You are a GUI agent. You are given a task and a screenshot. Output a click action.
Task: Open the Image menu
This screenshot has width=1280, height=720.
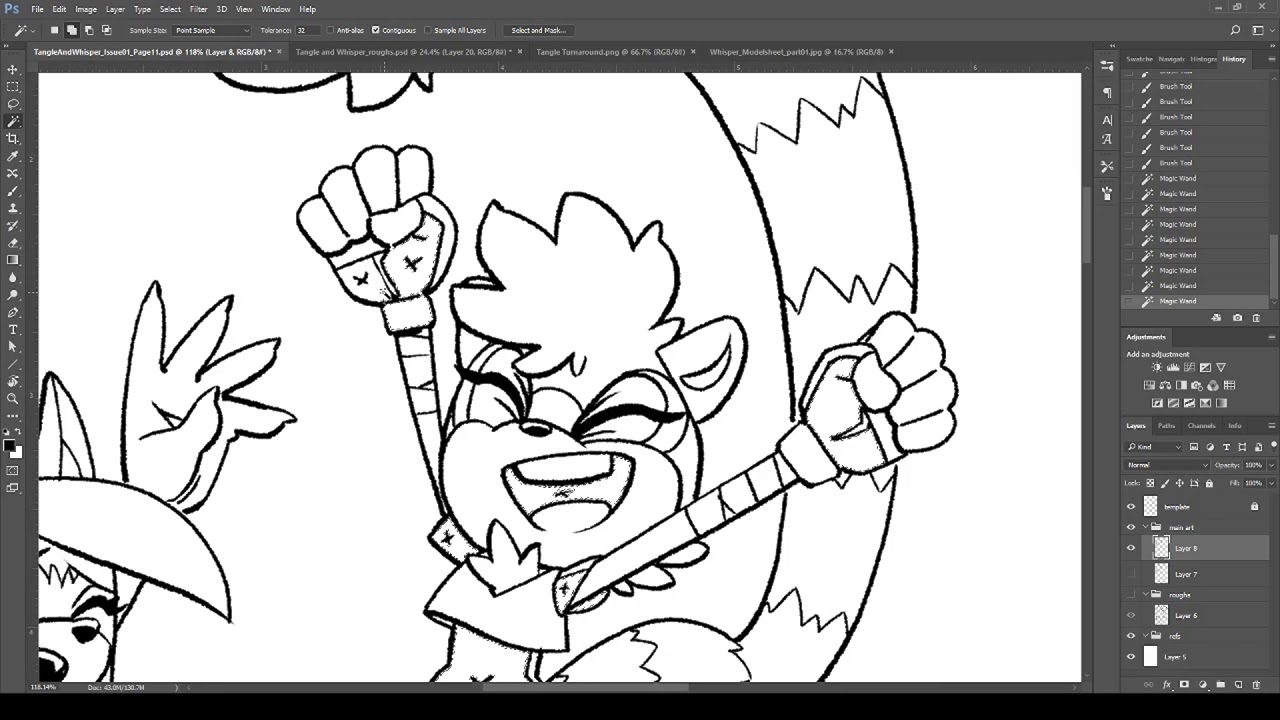point(86,9)
